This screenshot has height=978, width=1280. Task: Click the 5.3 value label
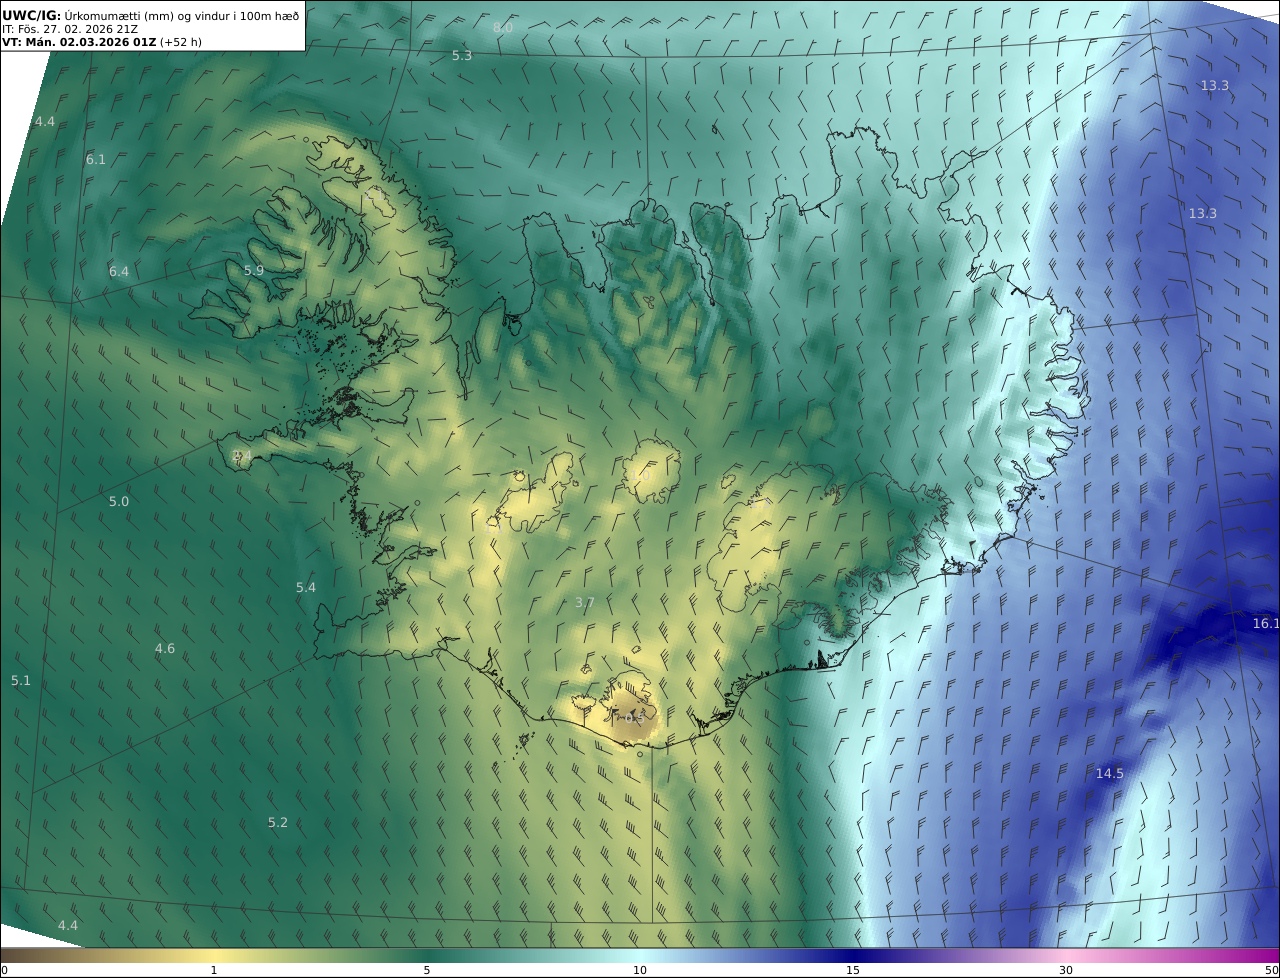462,55
